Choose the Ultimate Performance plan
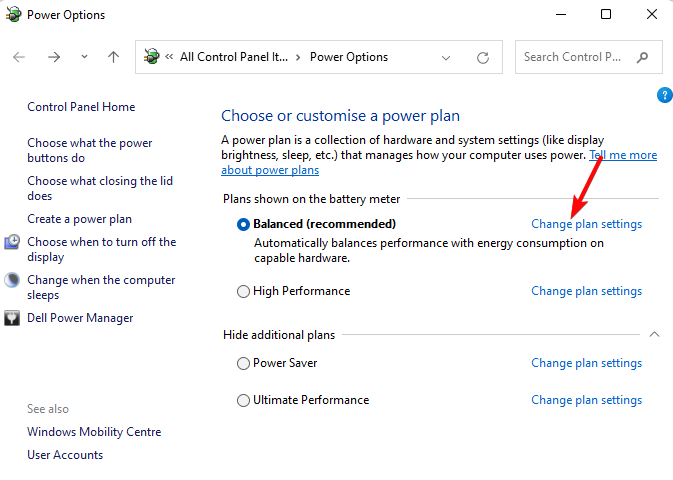This screenshot has width=673, height=480. [x=243, y=401]
